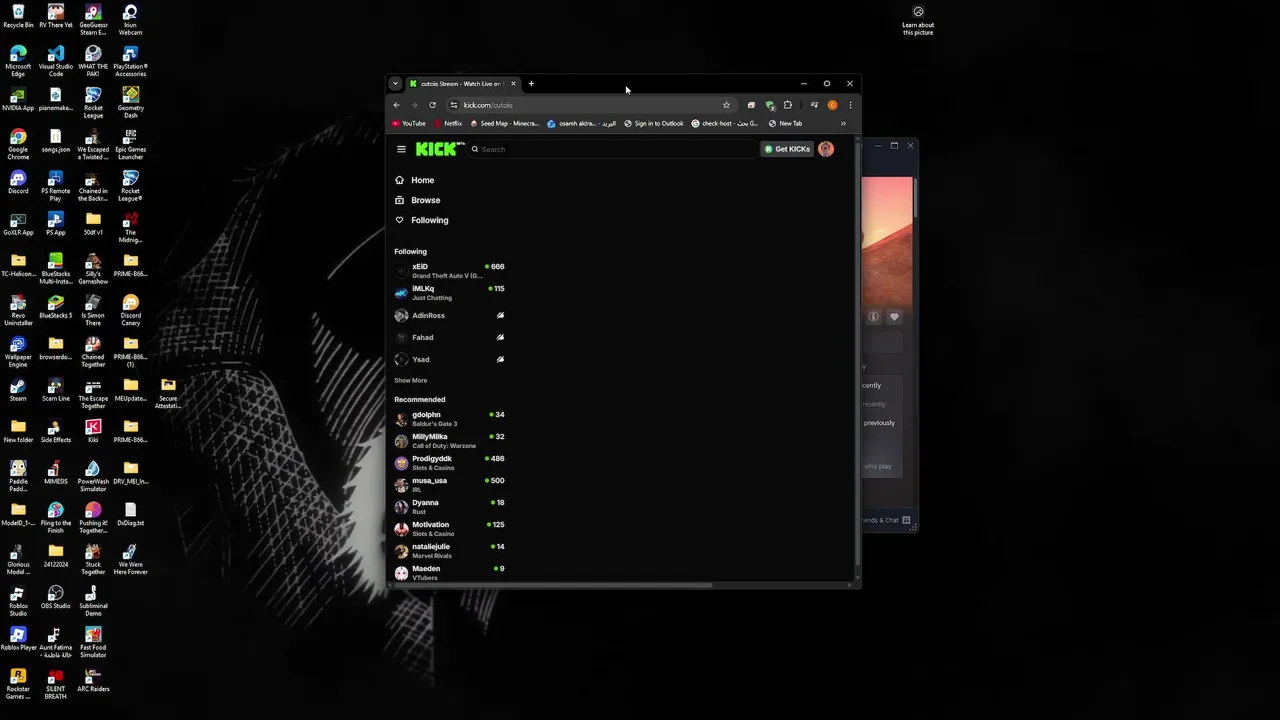This screenshot has height=720, width=1280.
Task: Open the Seed Map - Minecraft bookmark
Action: (x=504, y=124)
